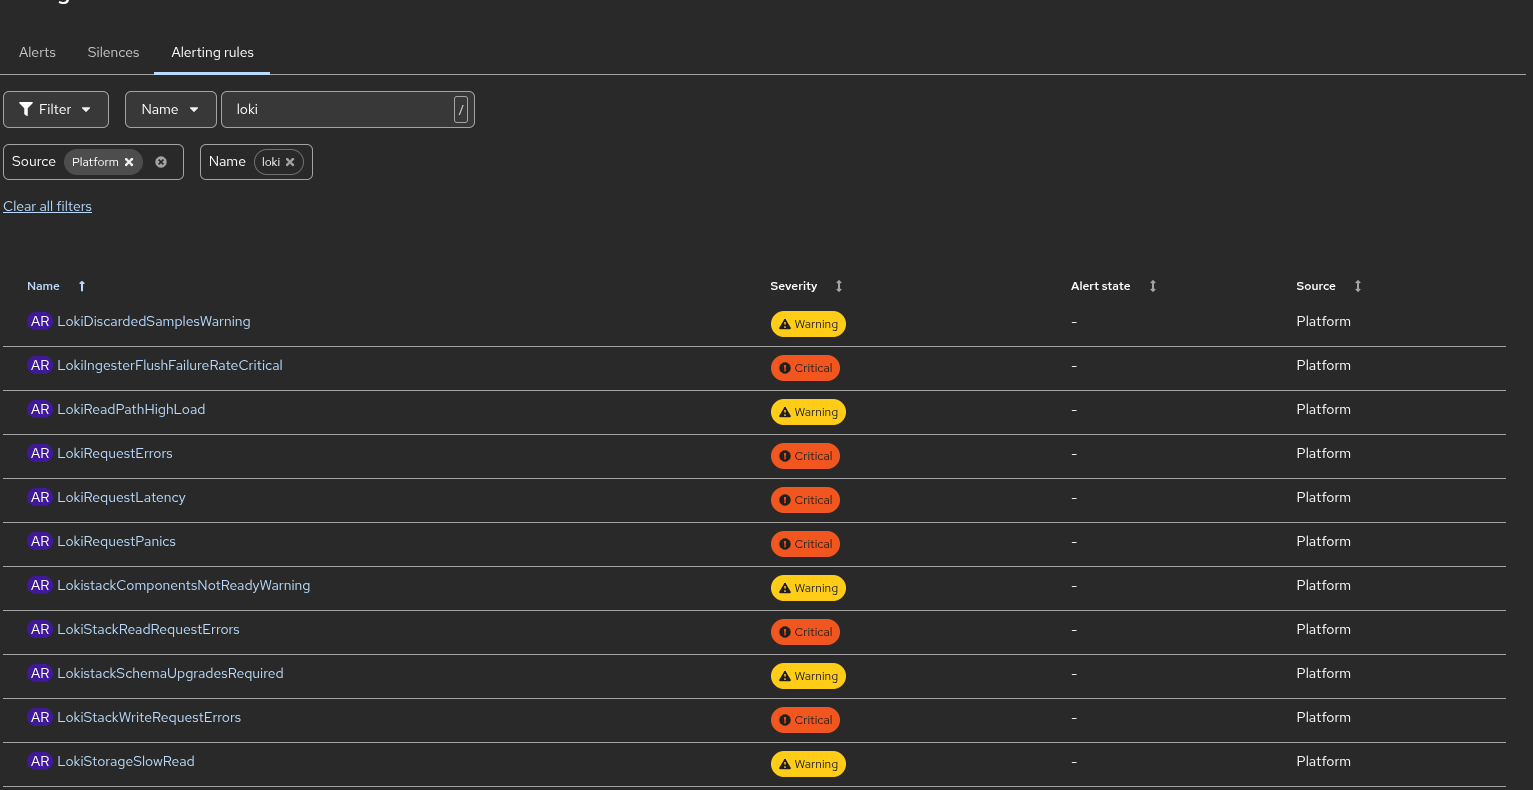Click the slash shortcut hint in search field
1533x790 pixels.
pyautogui.click(x=461, y=110)
